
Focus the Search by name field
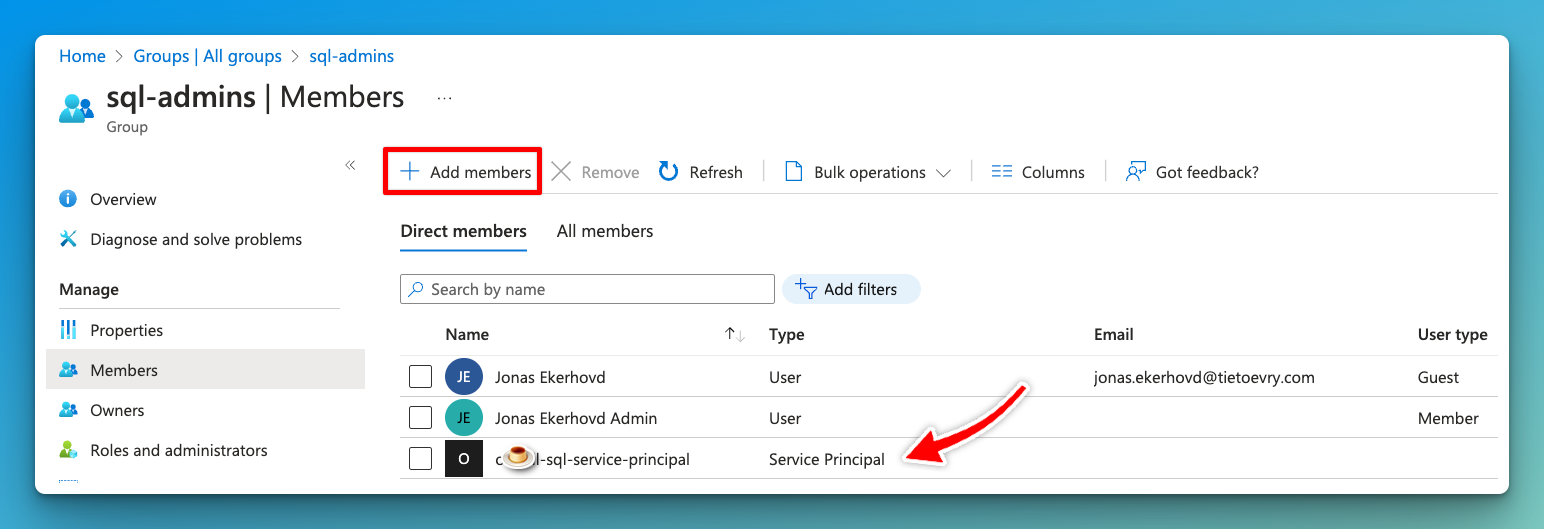tap(587, 289)
